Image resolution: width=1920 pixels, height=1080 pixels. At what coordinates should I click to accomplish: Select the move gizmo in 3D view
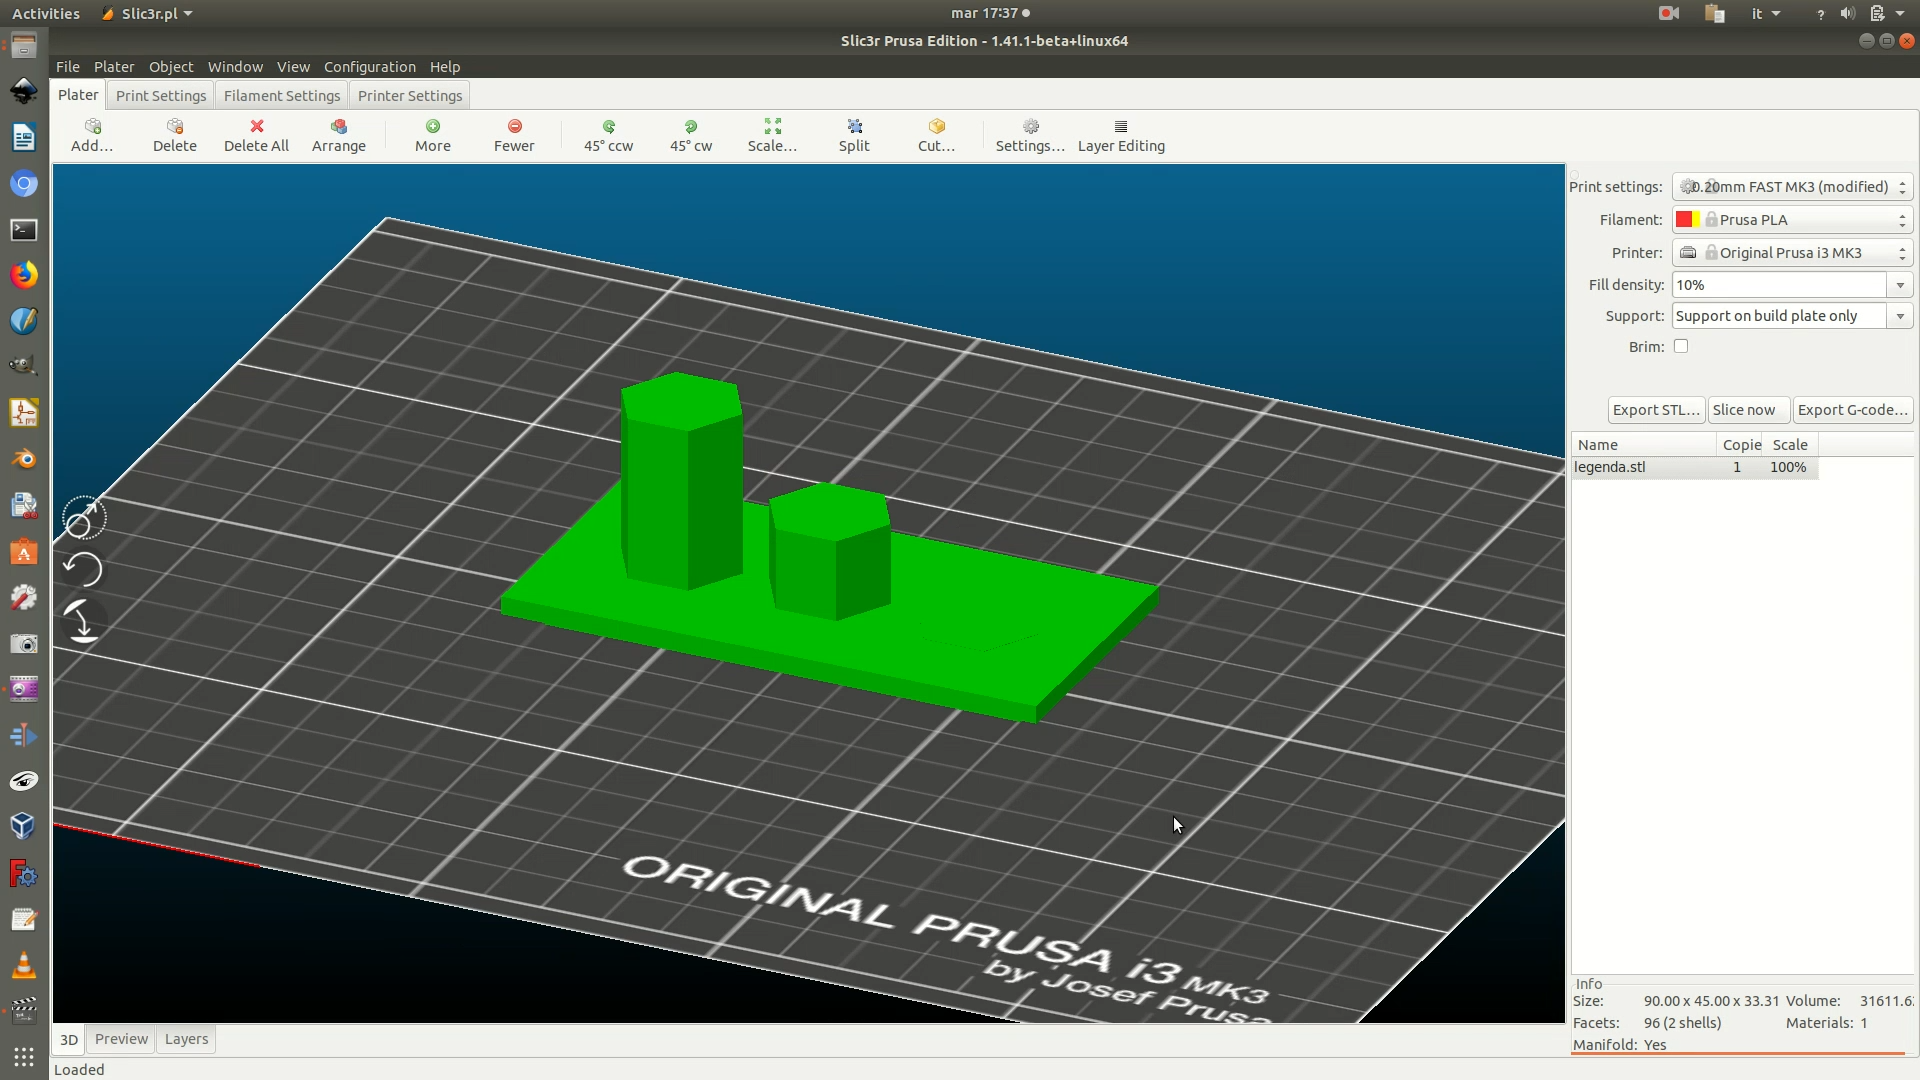(x=84, y=518)
